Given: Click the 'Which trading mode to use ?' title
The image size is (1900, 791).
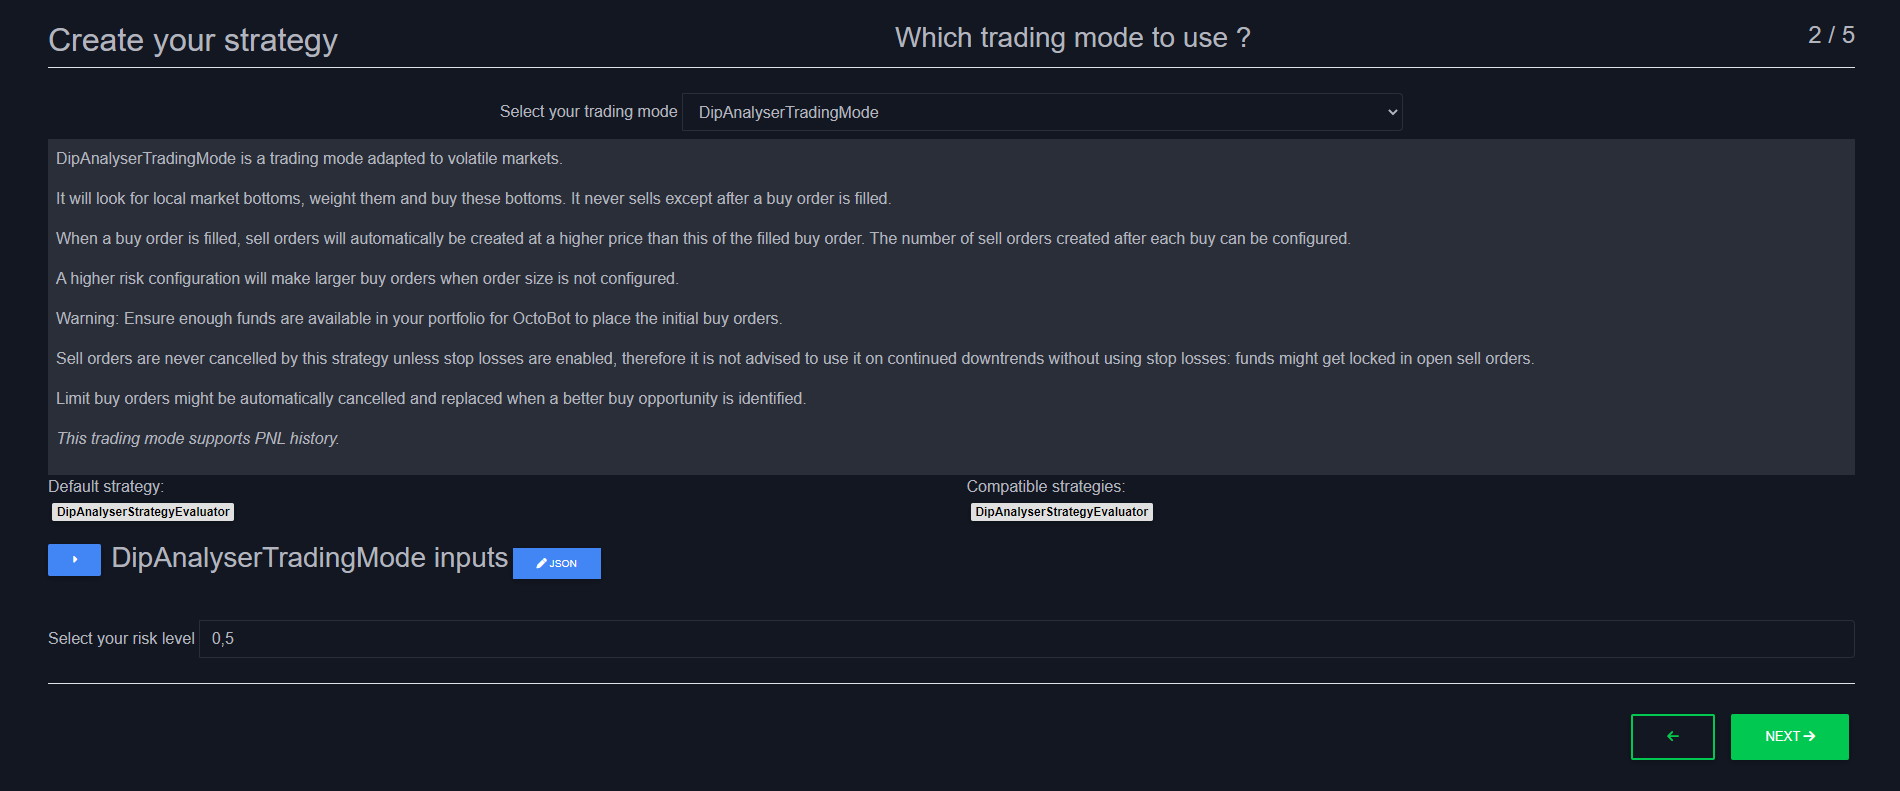Looking at the screenshot, I should [1072, 38].
